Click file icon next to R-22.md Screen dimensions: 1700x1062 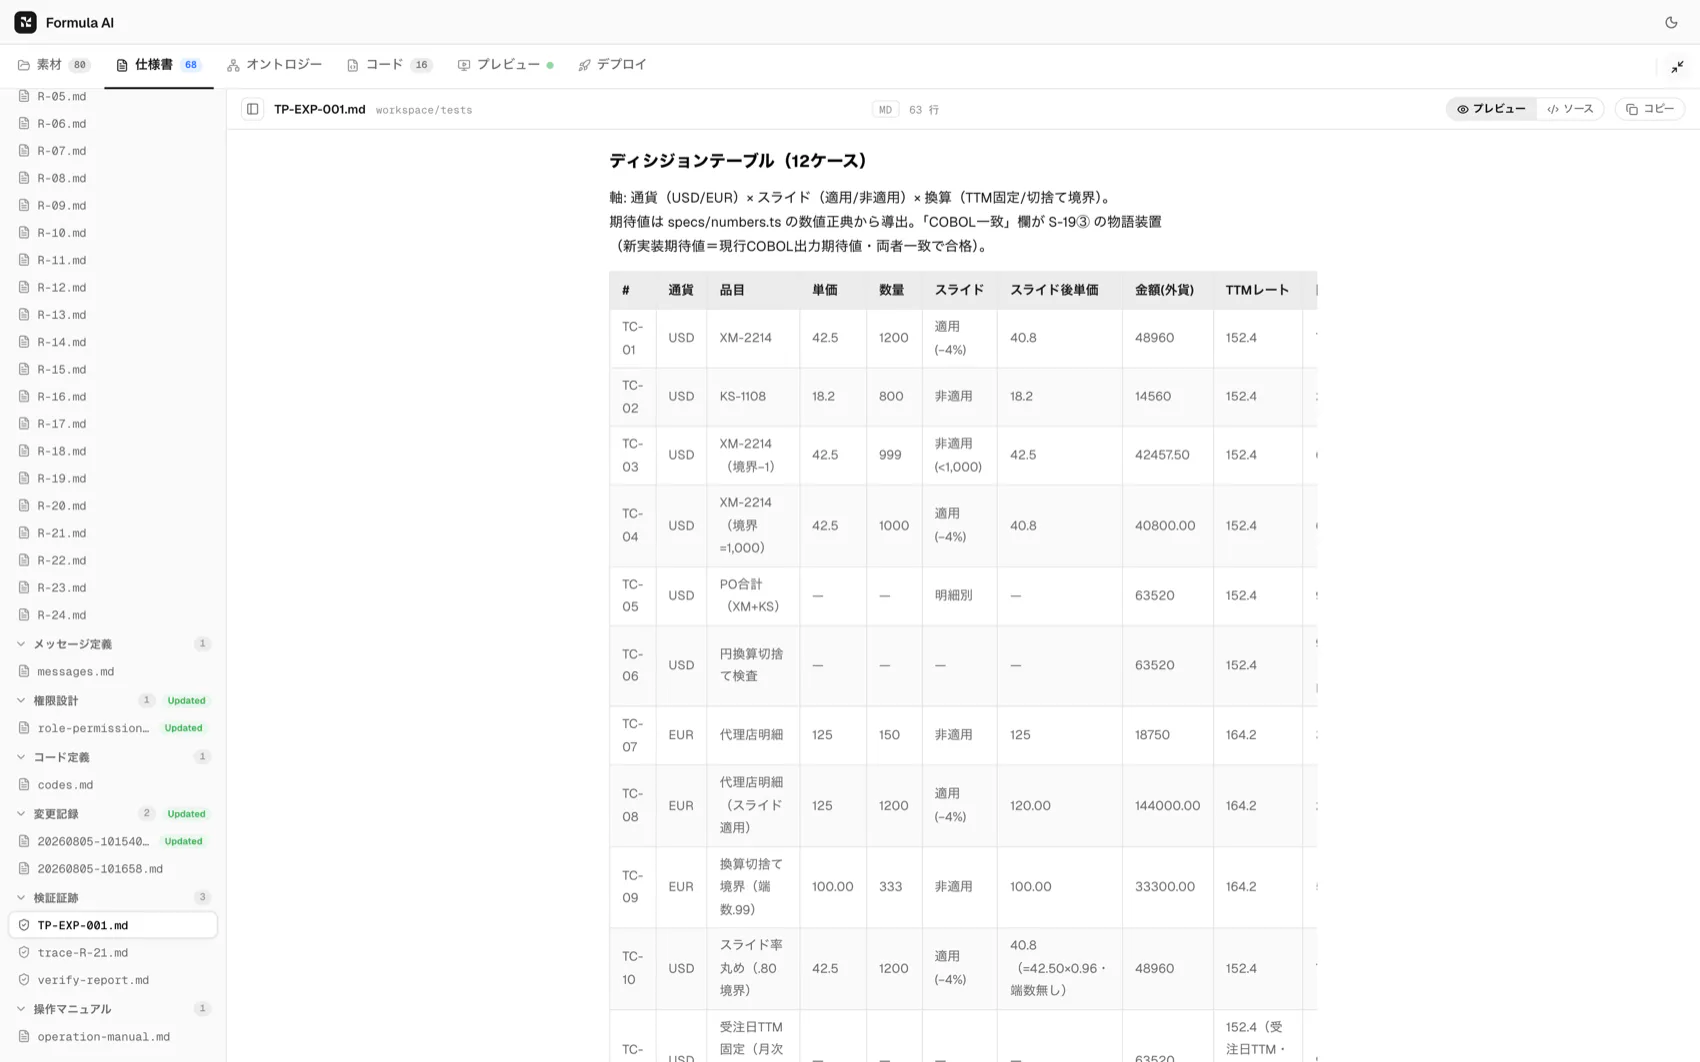pos(24,561)
